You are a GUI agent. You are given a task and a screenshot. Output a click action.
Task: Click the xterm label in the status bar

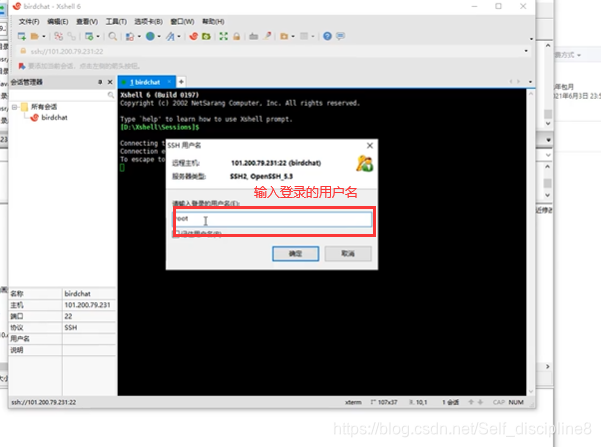pos(353,403)
